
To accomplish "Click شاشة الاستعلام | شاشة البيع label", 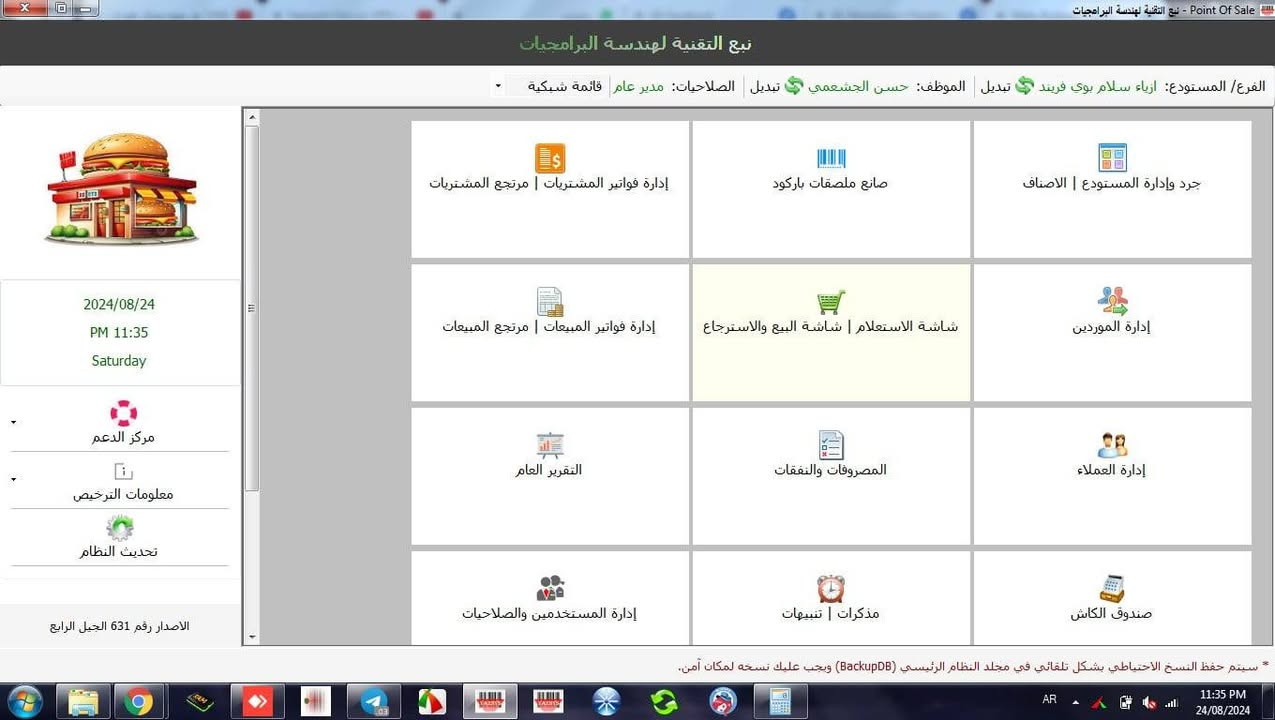I will 831,327.
